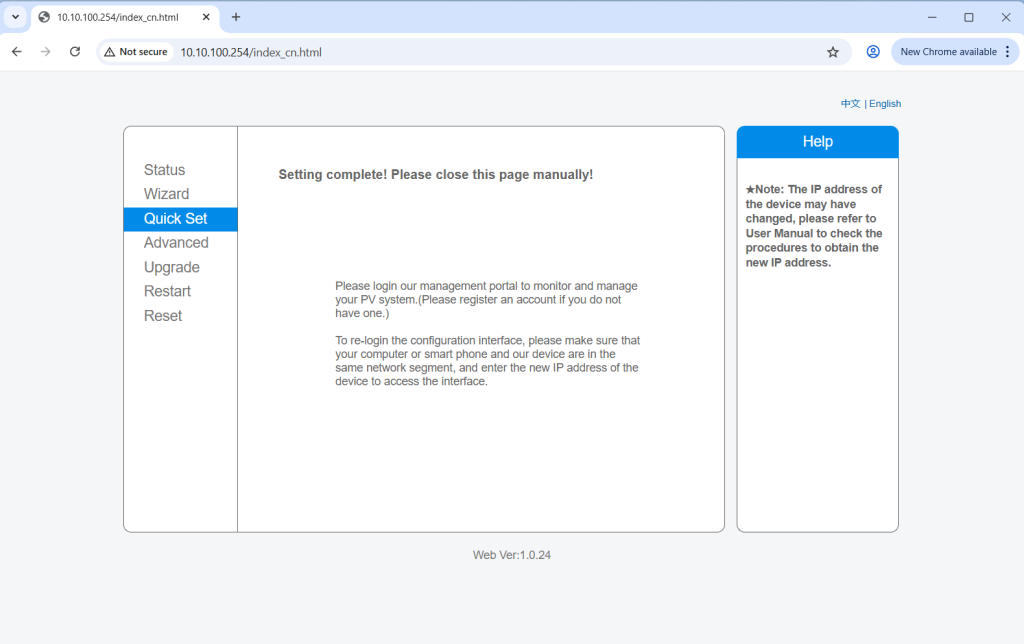Click the address bar URL field
This screenshot has height=644, width=1024.
click(x=500, y=52)
